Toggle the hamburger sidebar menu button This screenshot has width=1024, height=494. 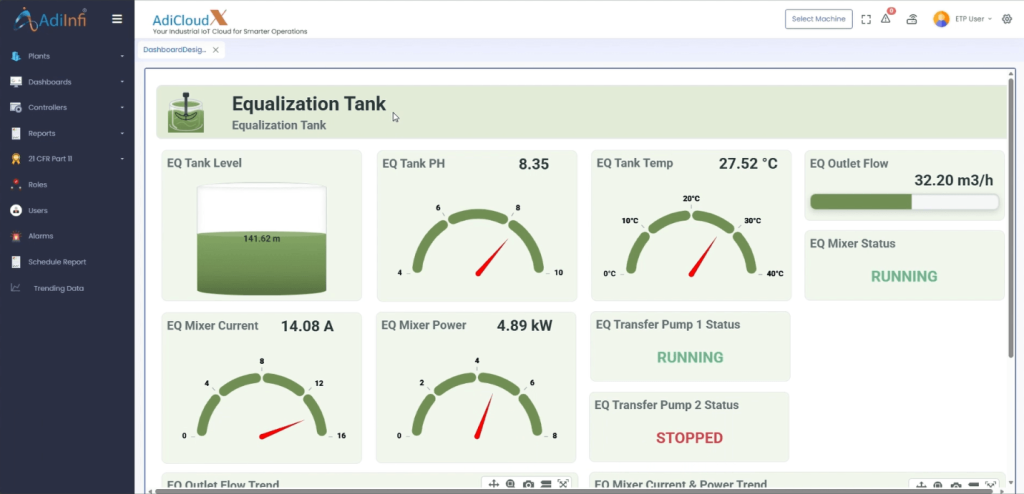pyautogui.click(x=117, y=19)
